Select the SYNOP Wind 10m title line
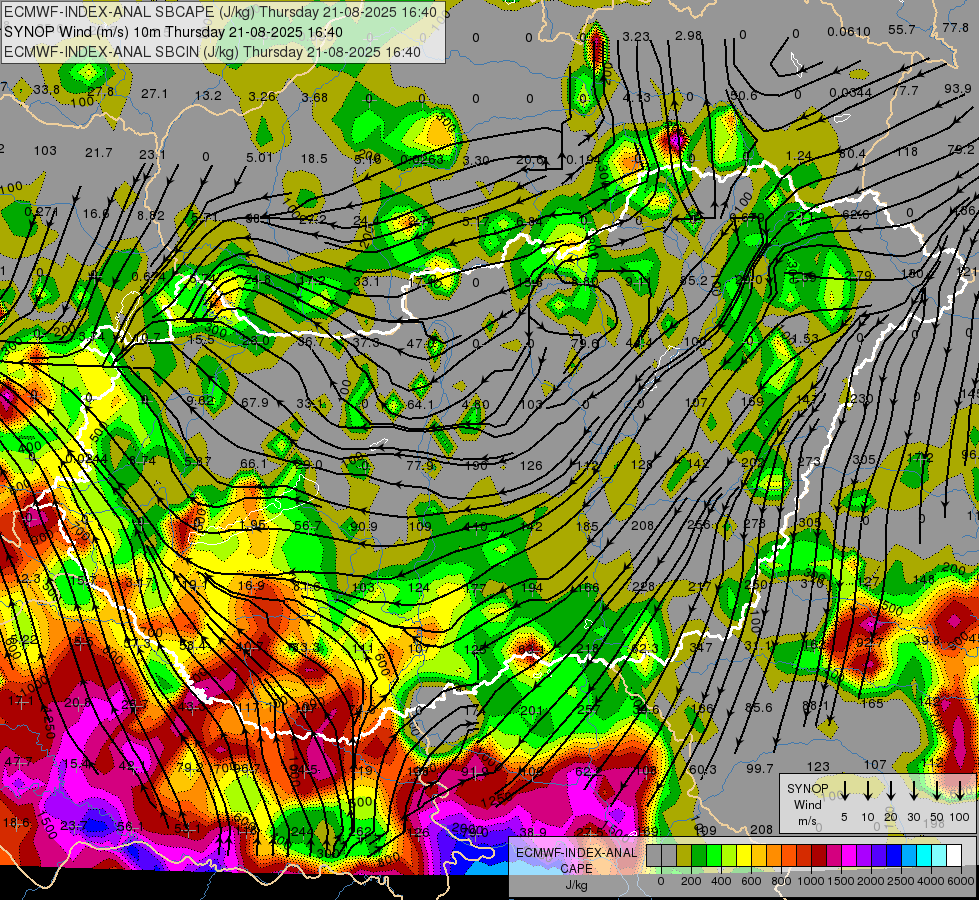 pos(174,32)
